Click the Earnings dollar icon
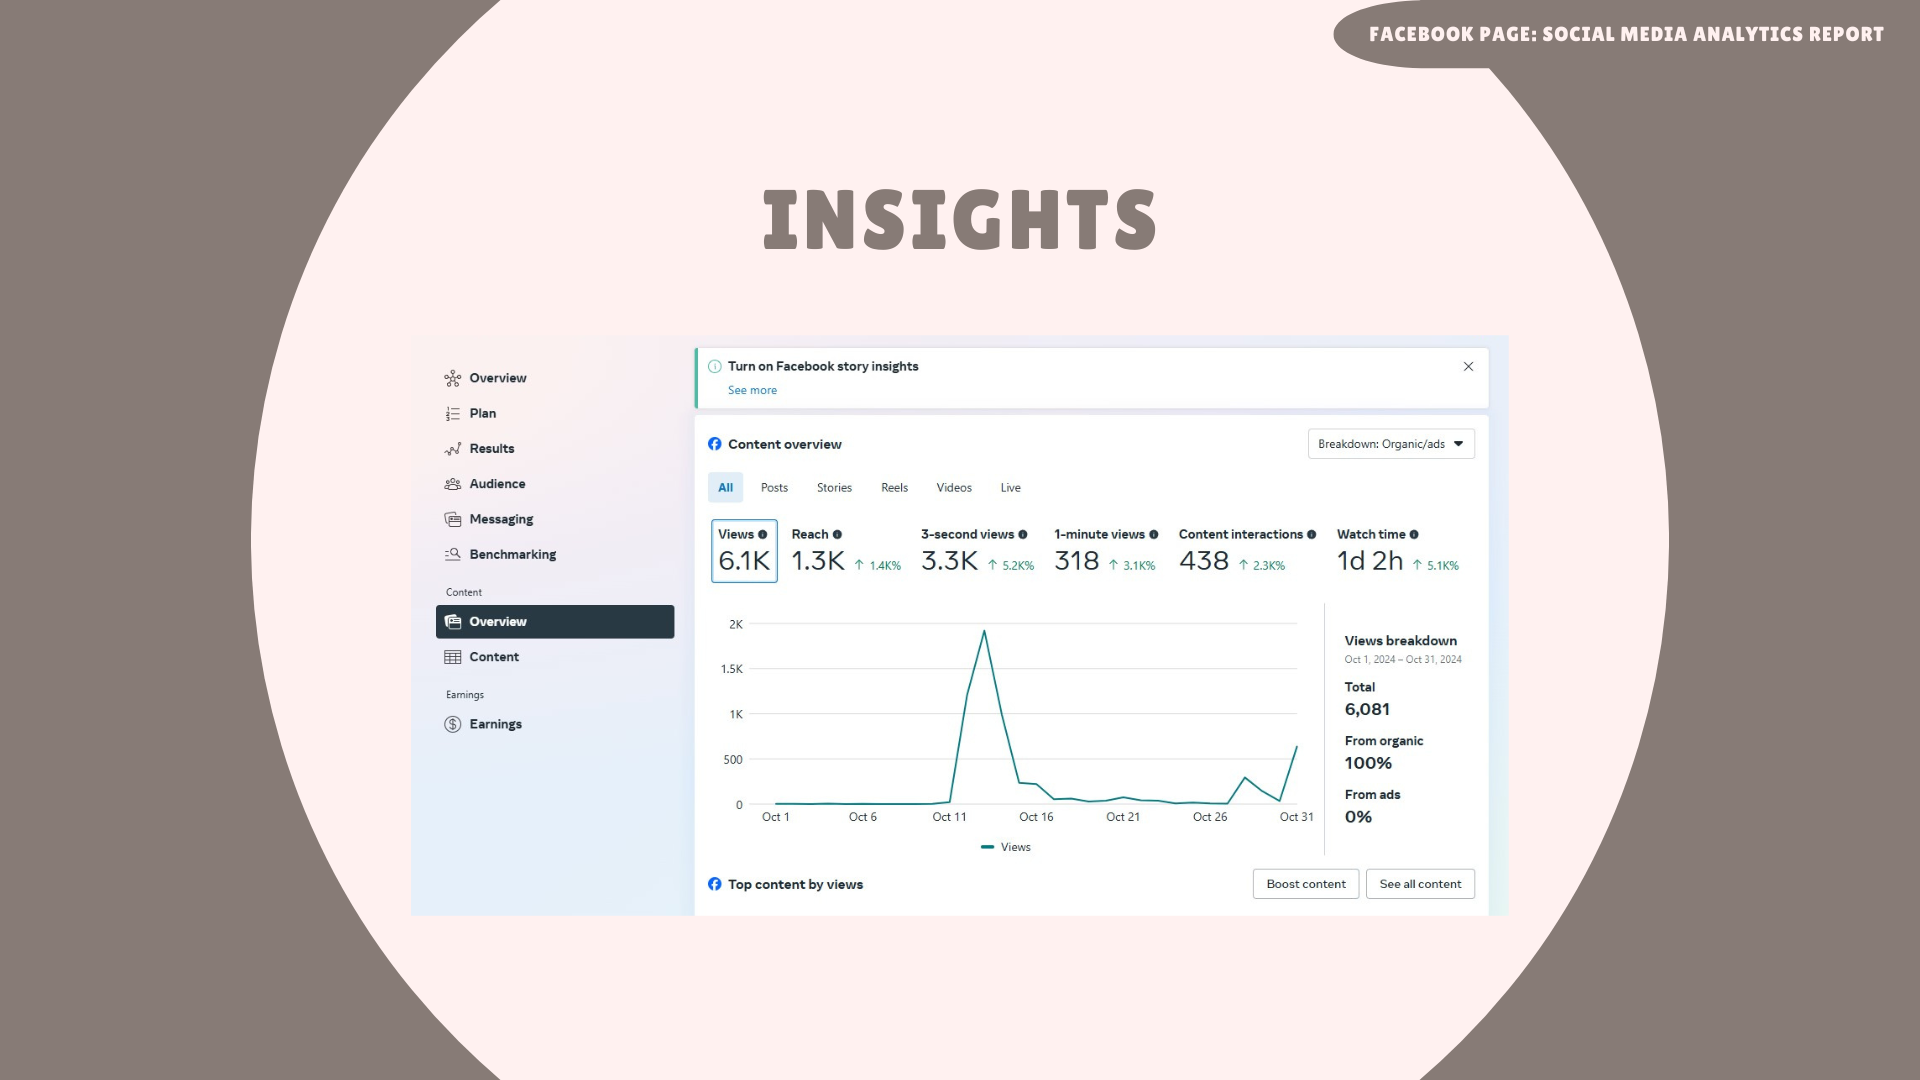 tap(452, 724)
